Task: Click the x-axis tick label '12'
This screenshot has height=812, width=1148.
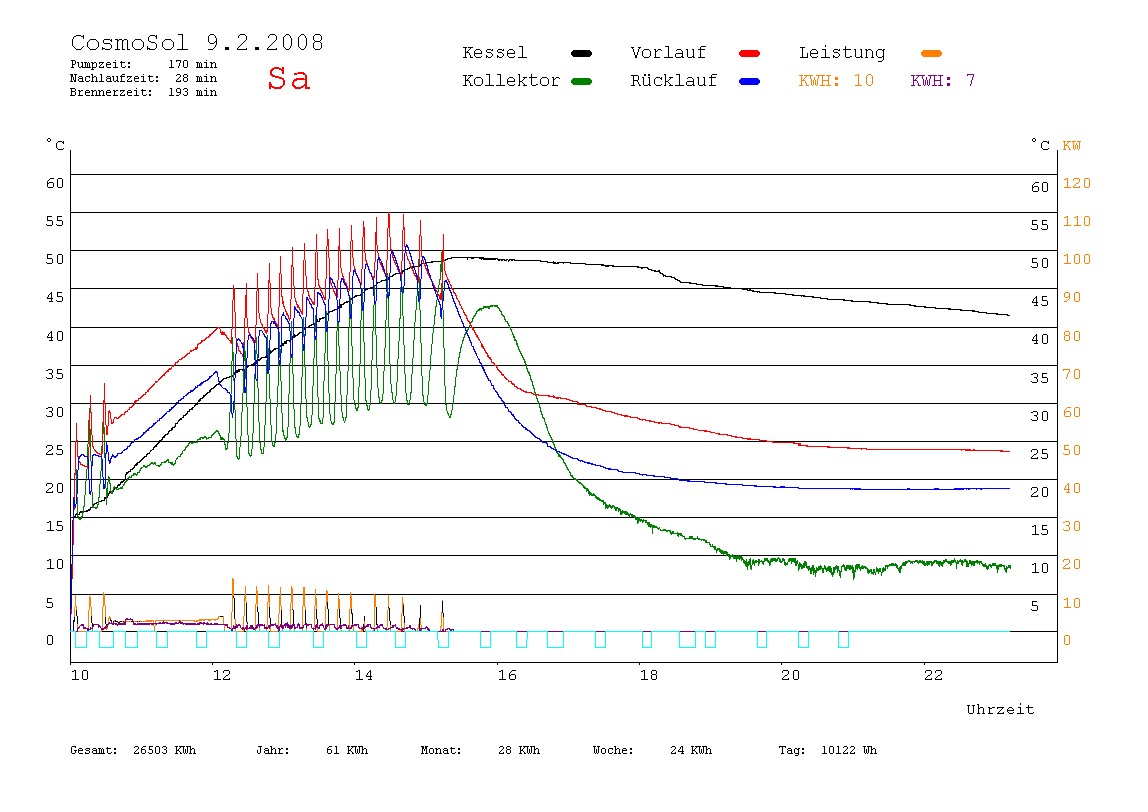Action: click(222, 675)
